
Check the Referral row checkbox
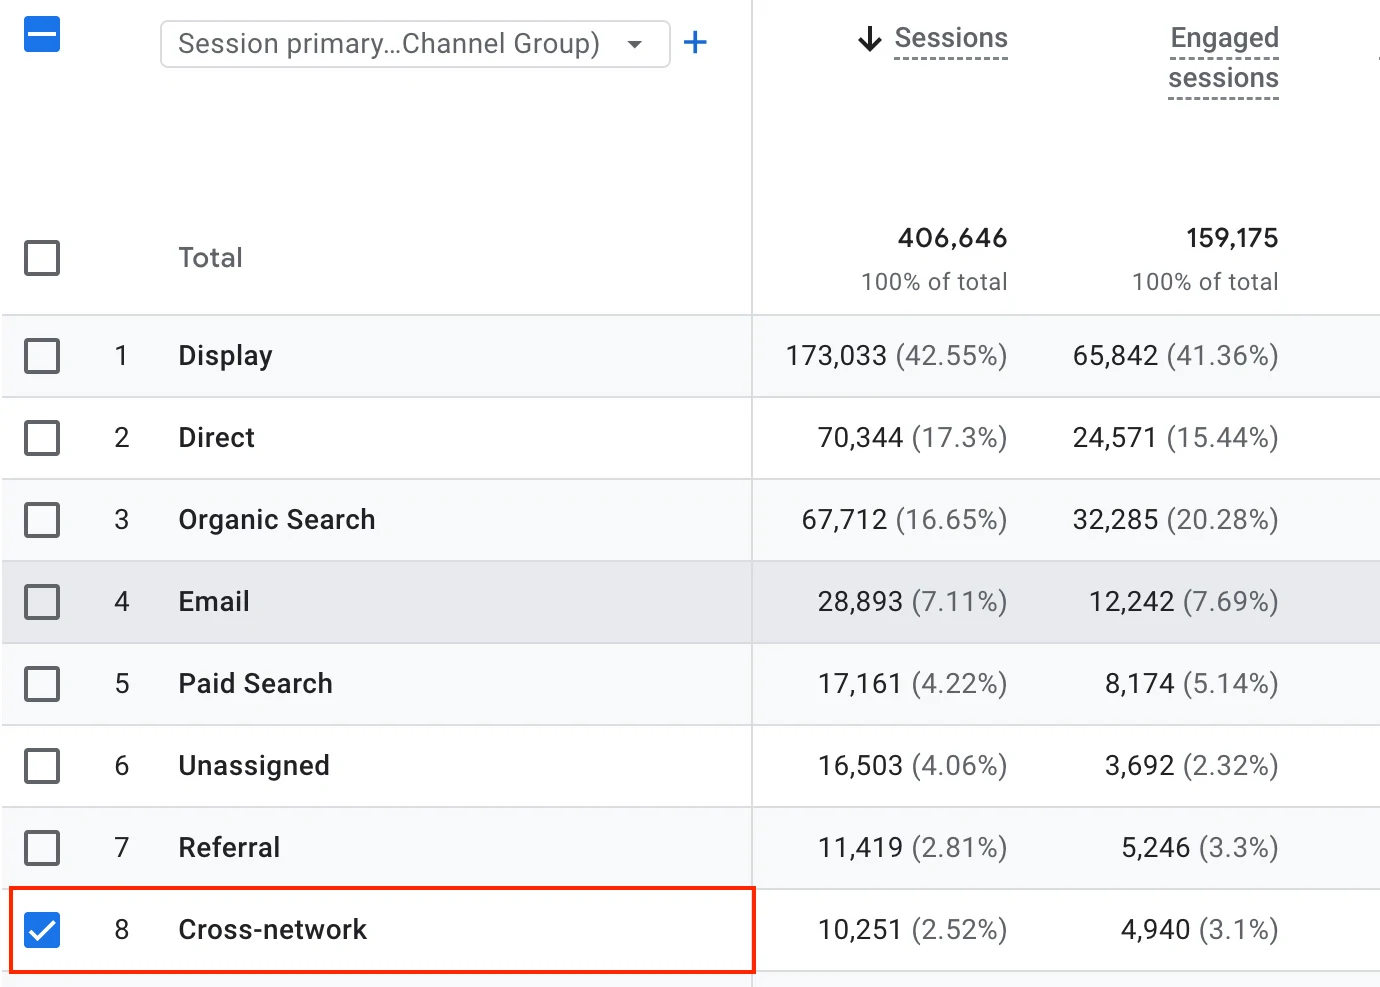tap(42, 848)
